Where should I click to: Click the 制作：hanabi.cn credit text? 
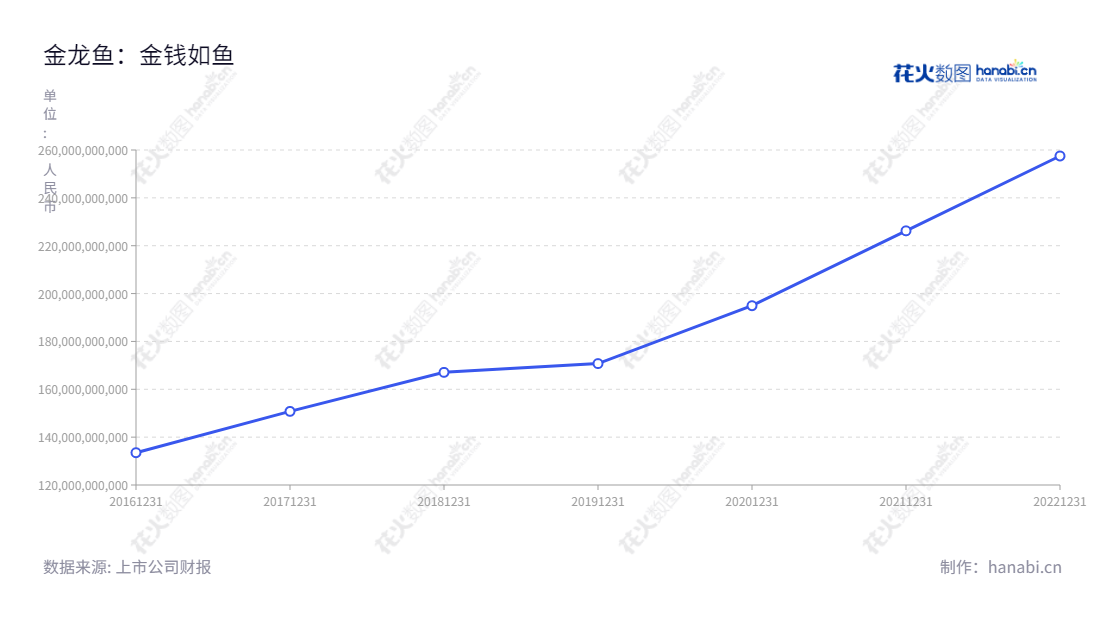click(x=1000, y=567)
